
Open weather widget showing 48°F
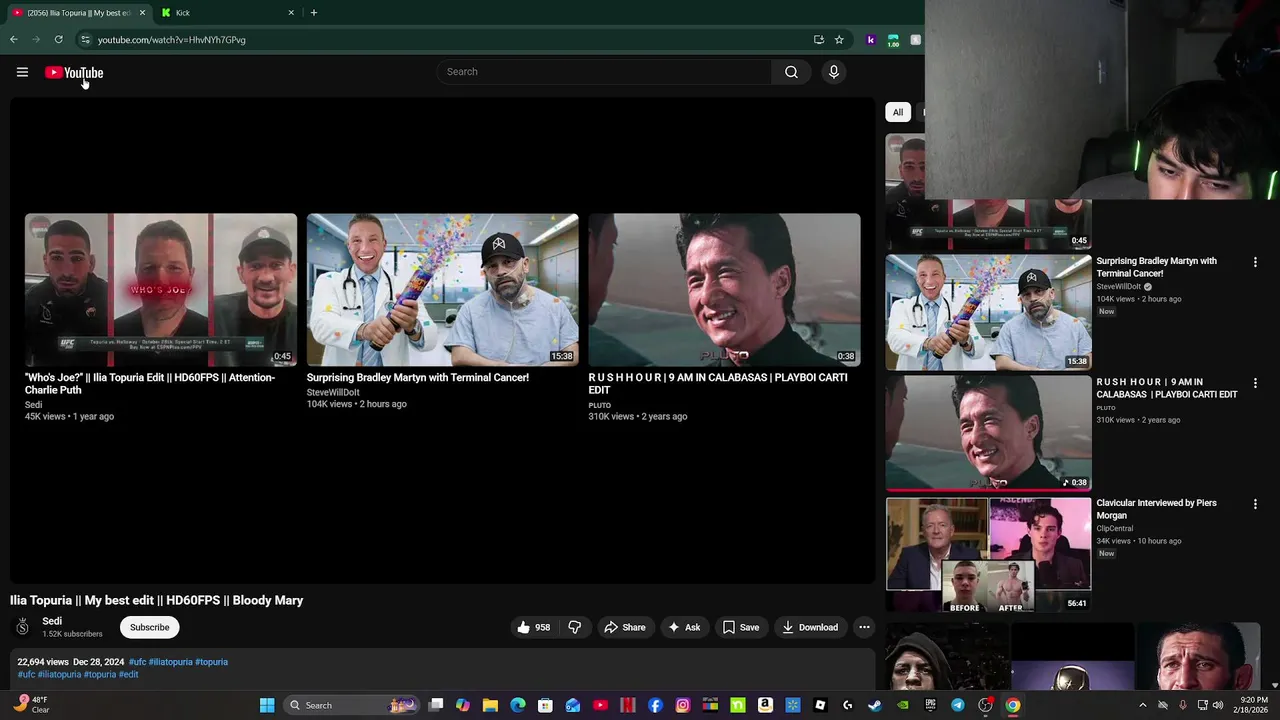pos(30,705)
